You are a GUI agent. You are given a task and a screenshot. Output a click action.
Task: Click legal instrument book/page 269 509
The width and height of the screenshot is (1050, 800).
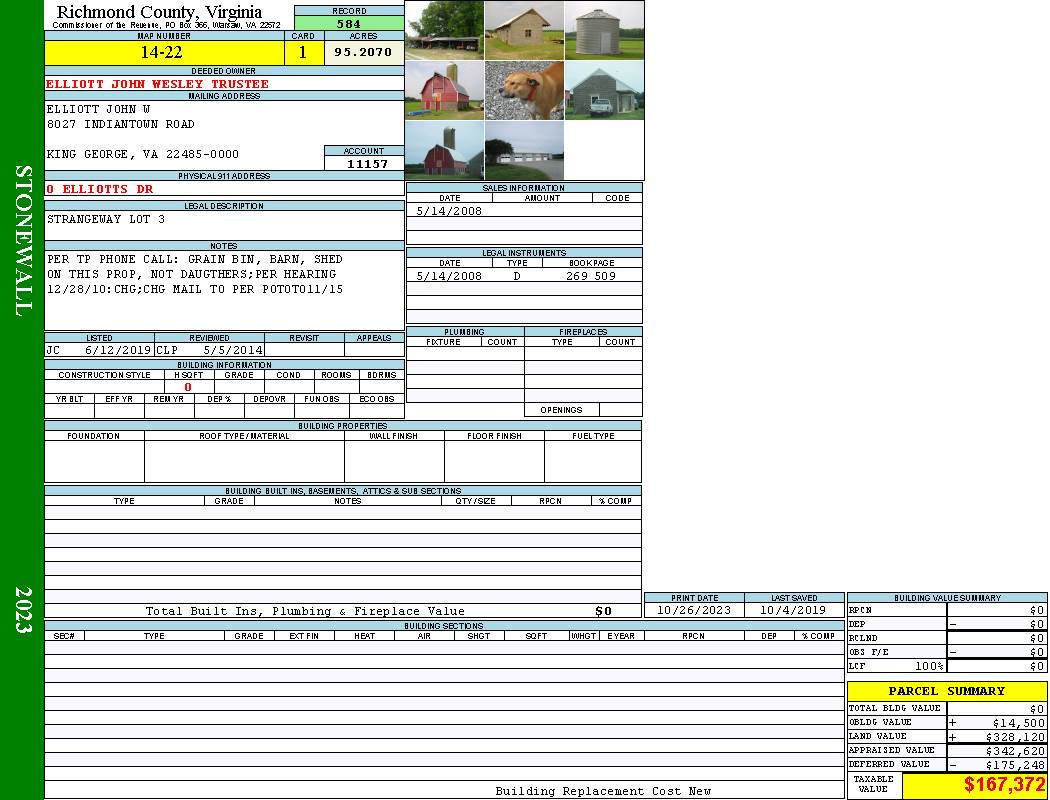pos(591,276)
